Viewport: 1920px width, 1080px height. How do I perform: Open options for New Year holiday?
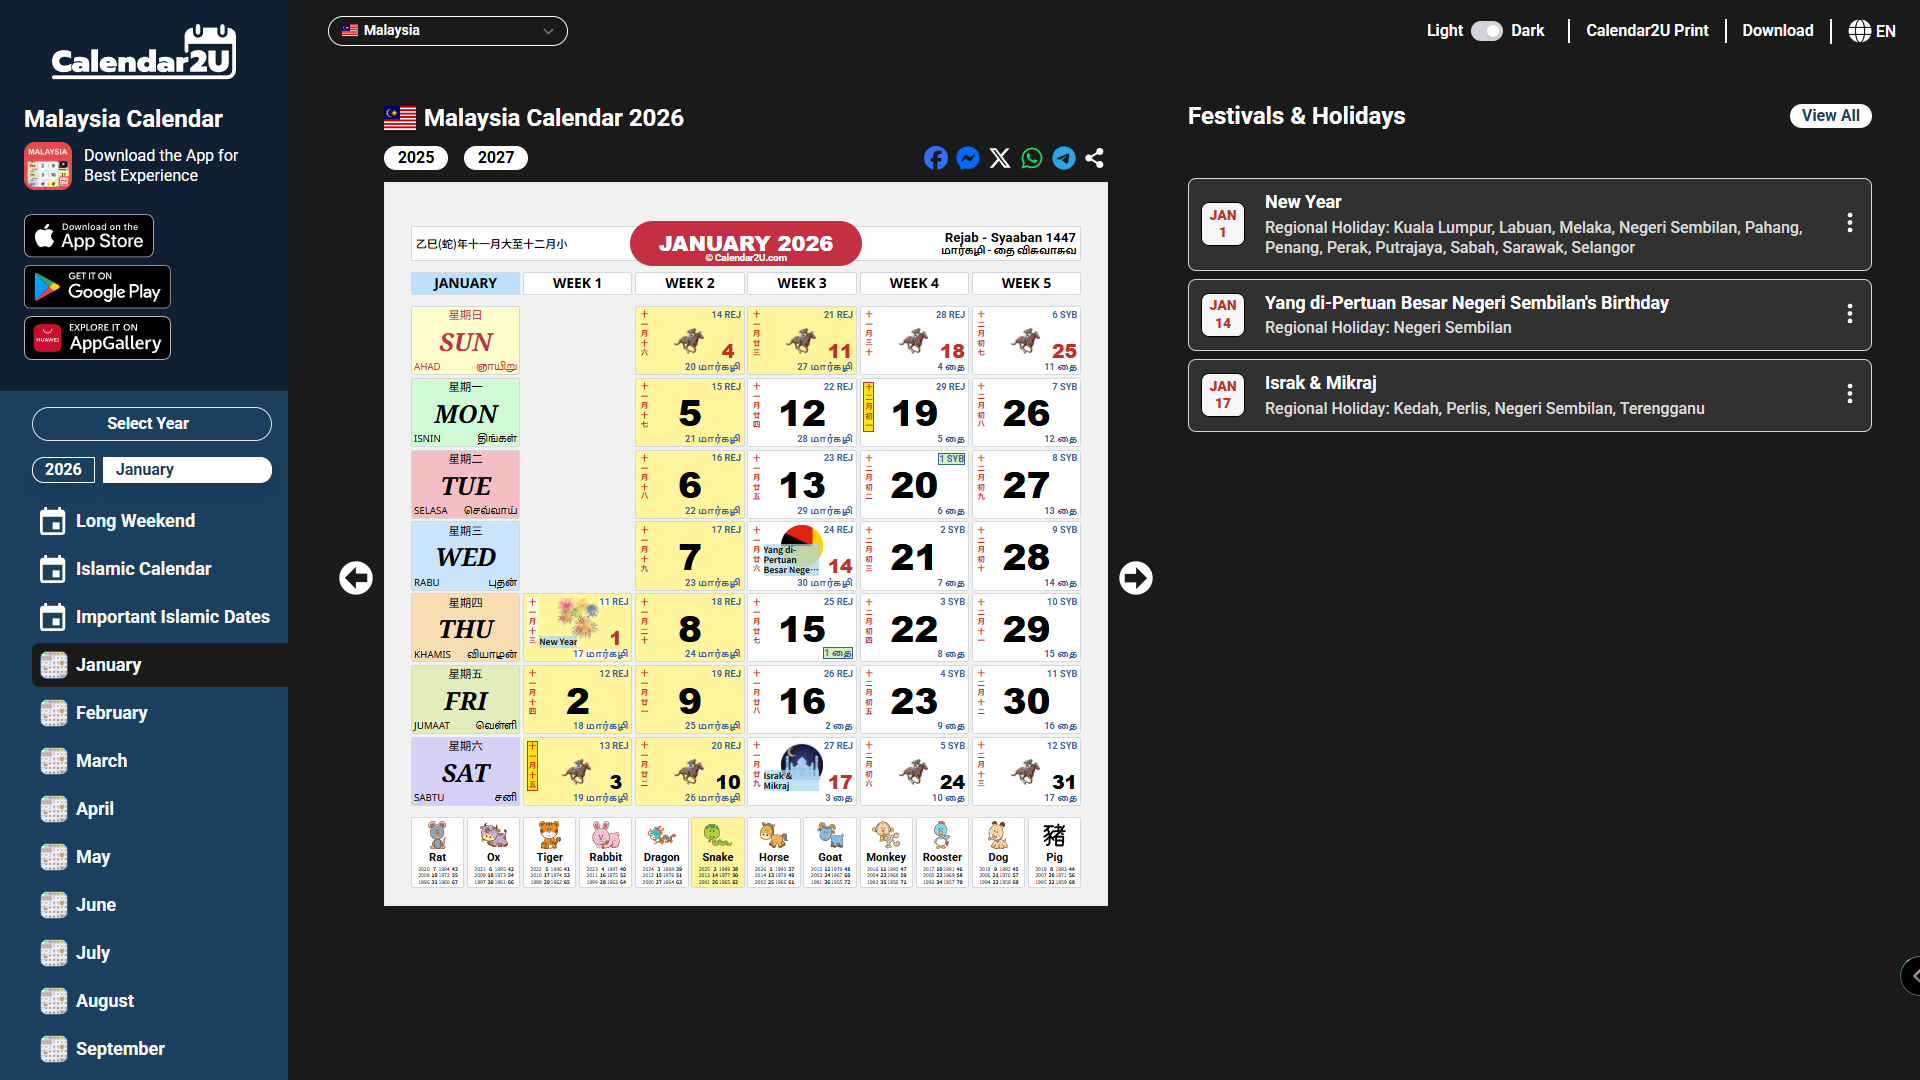tap(1849, 223)
